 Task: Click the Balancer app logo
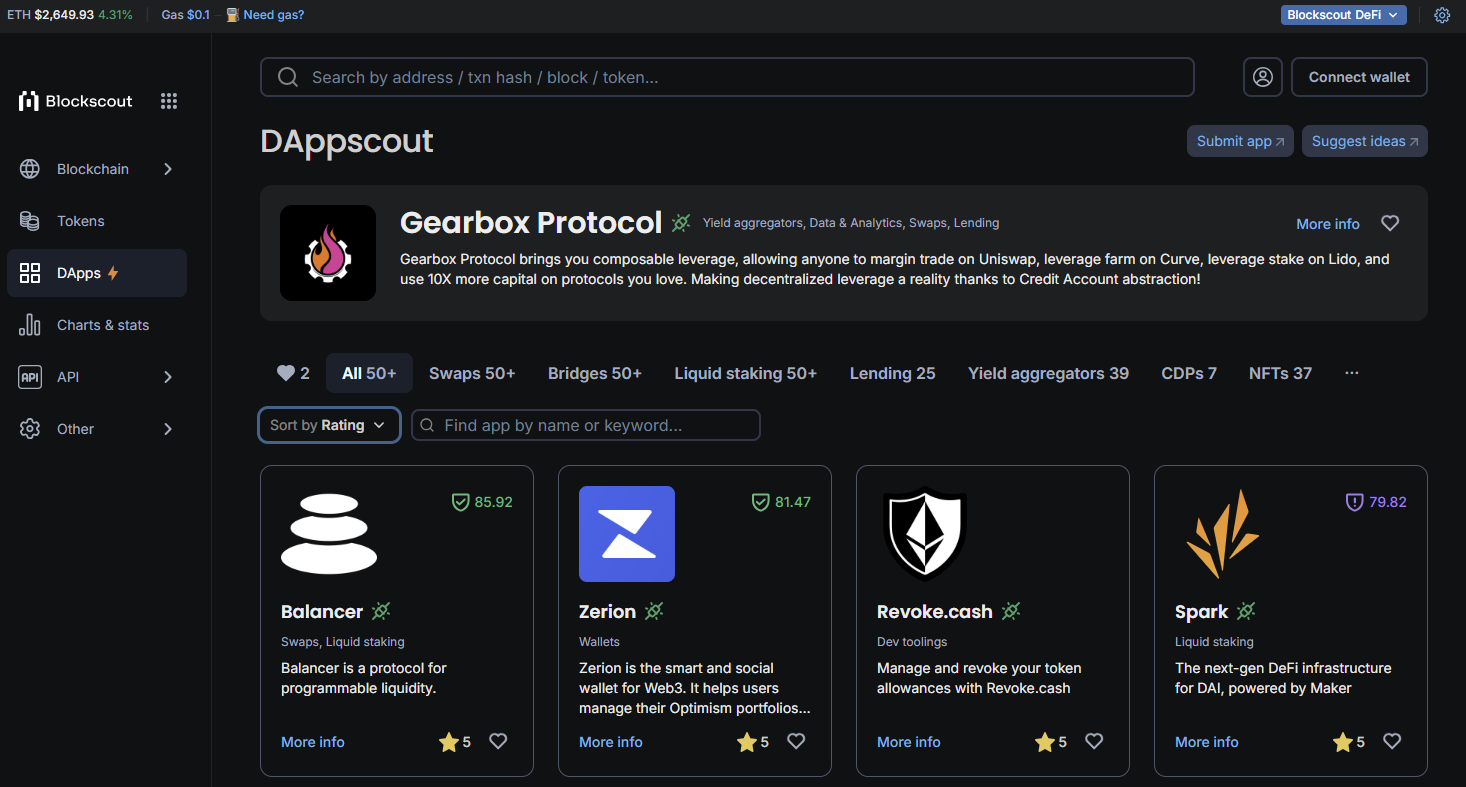click(329, 534)
